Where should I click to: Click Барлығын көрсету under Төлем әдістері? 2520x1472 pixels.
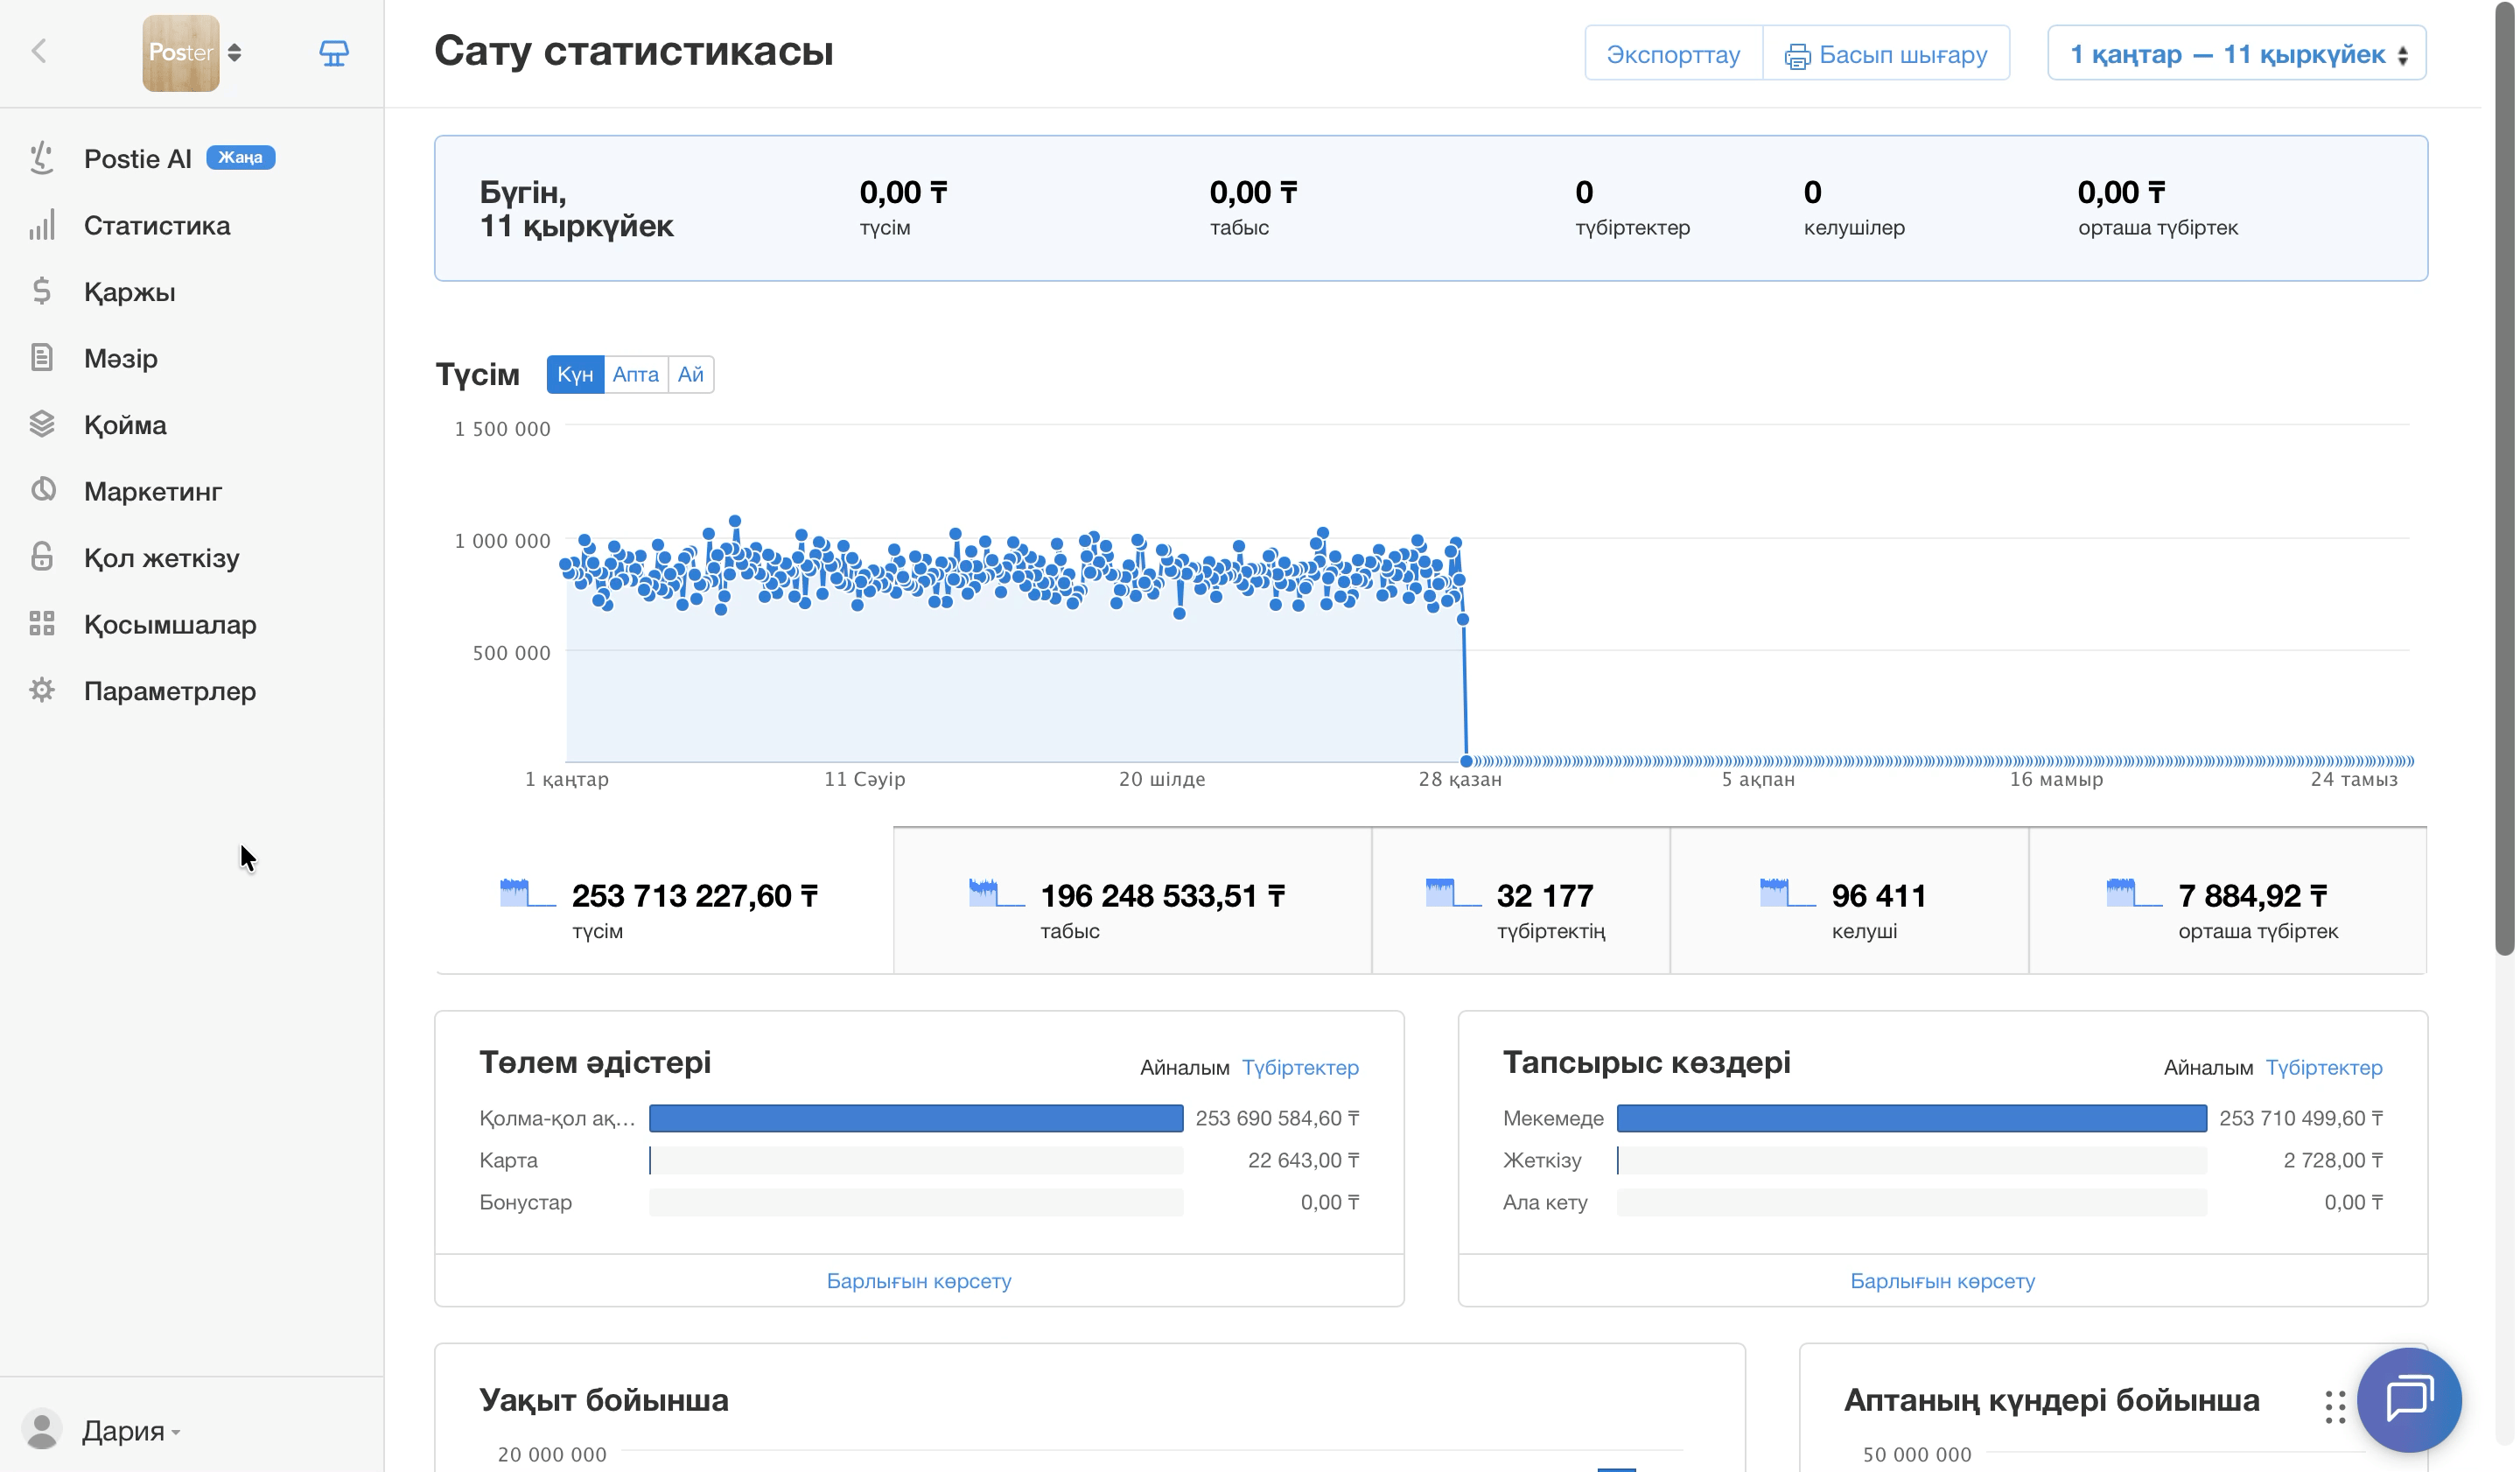pyautogui.click(x=919, y=1281)
